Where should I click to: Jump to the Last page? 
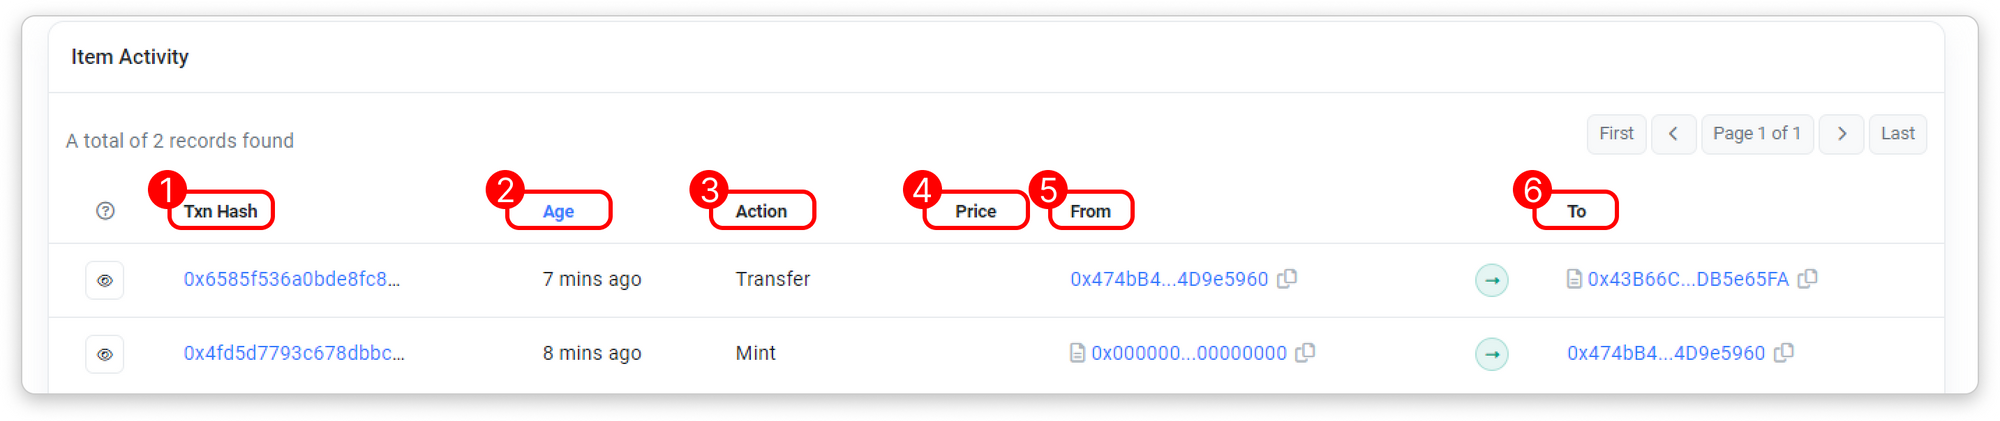(x=1897, y=134)
